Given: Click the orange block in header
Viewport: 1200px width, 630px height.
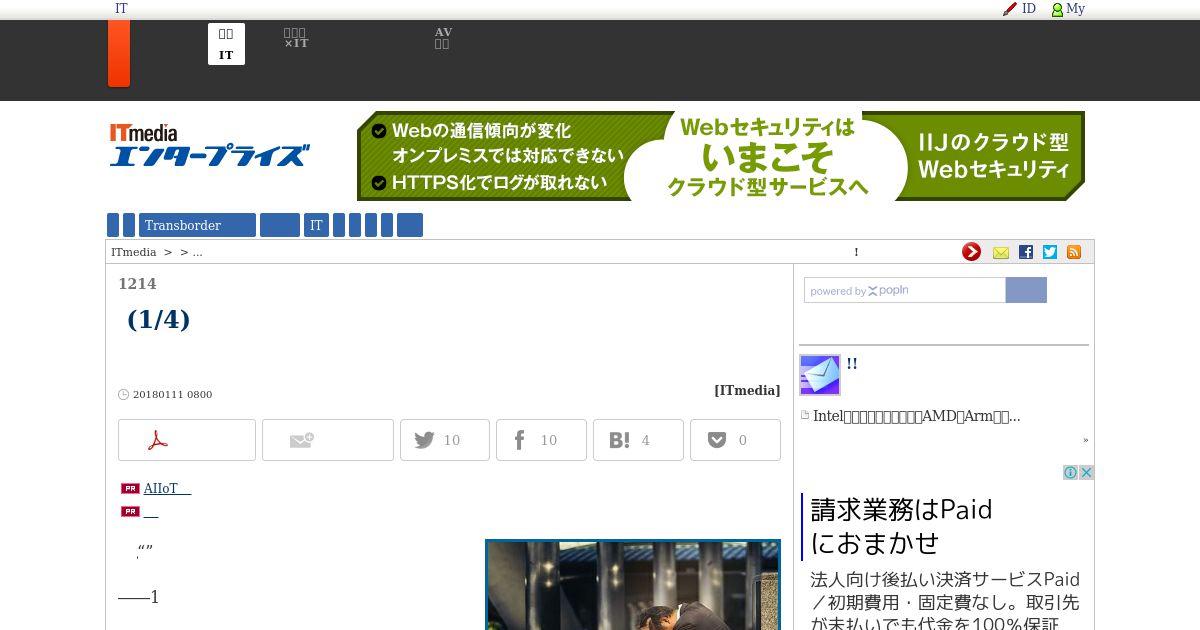Looking at the screenshot, I should (x=119, y=54).
